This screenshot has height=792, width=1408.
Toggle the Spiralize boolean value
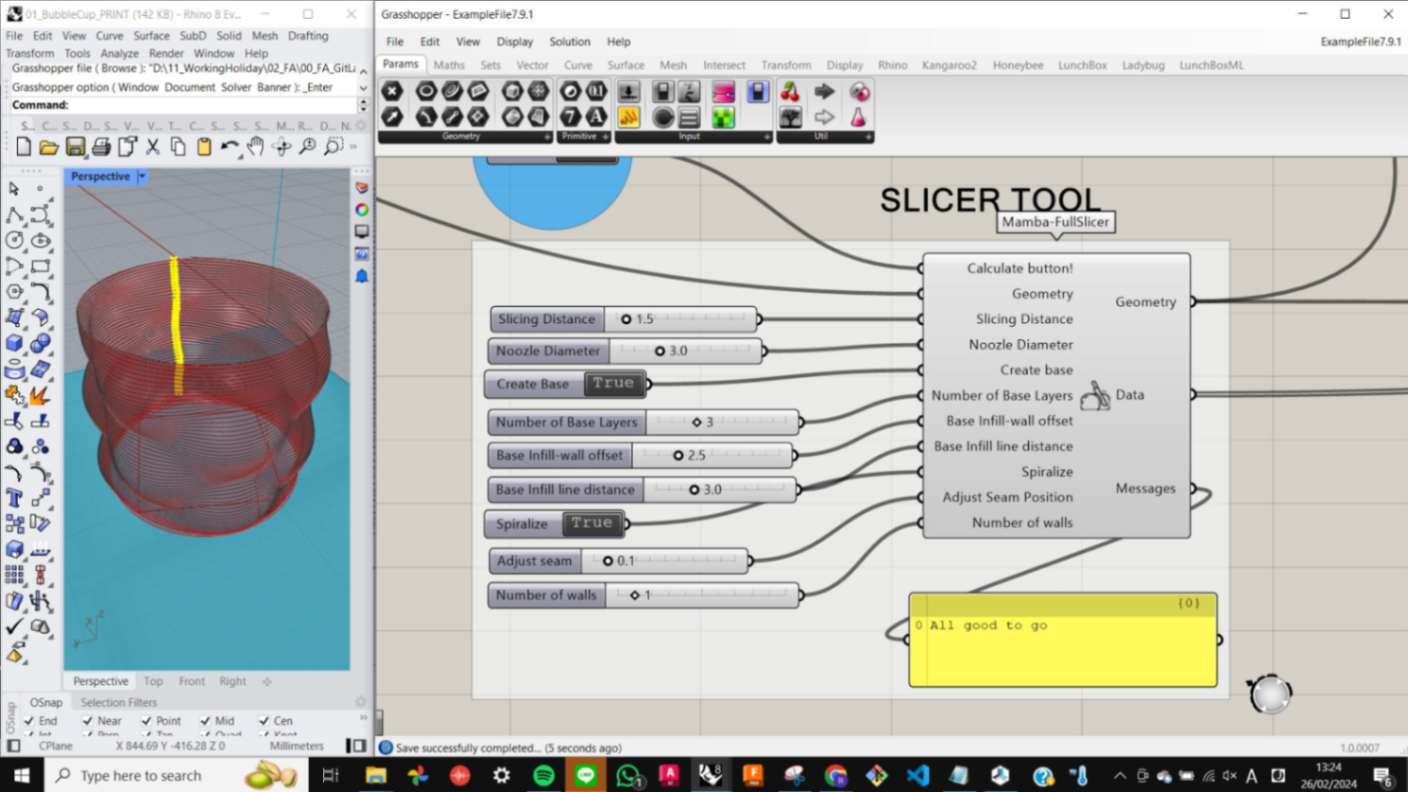coord(591,523)
